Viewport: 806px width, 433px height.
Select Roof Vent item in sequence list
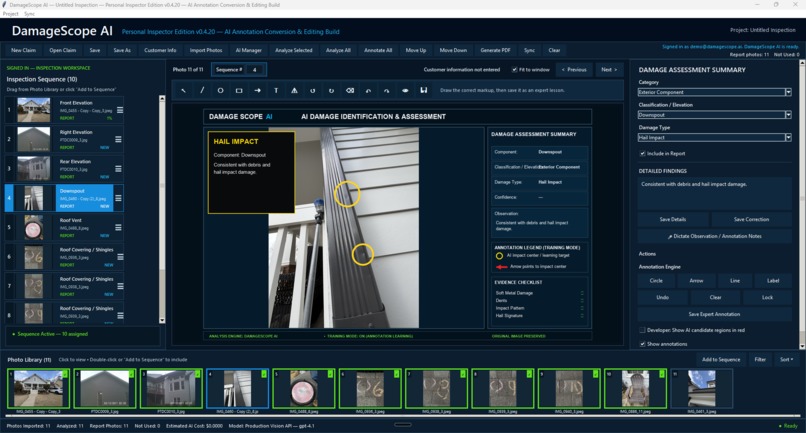pyautogui.click(x=64, y=227)
